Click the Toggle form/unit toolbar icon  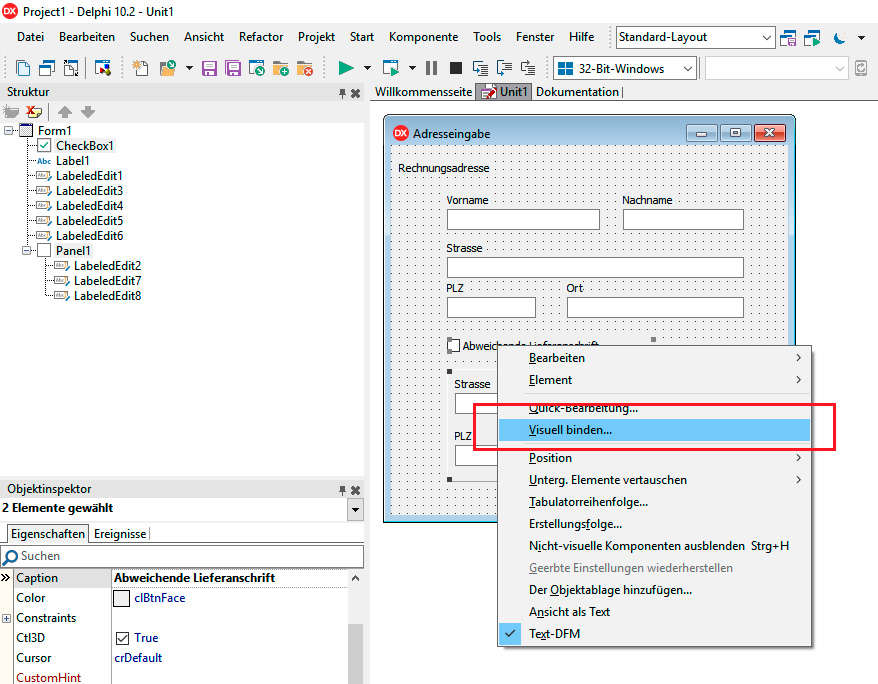pyautogui.click(x=71, y=68)
